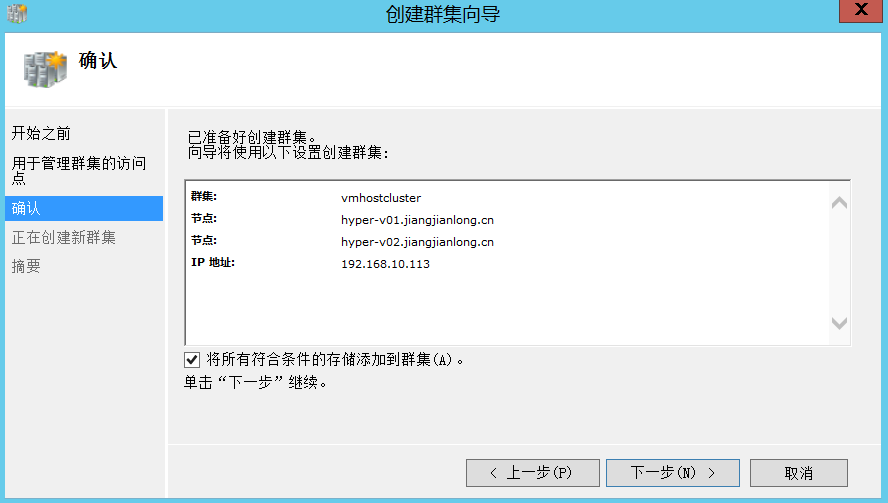888x503 pixels.
Task: Select the 确认 step in sidebar
Action: click(x=84, y=208)
